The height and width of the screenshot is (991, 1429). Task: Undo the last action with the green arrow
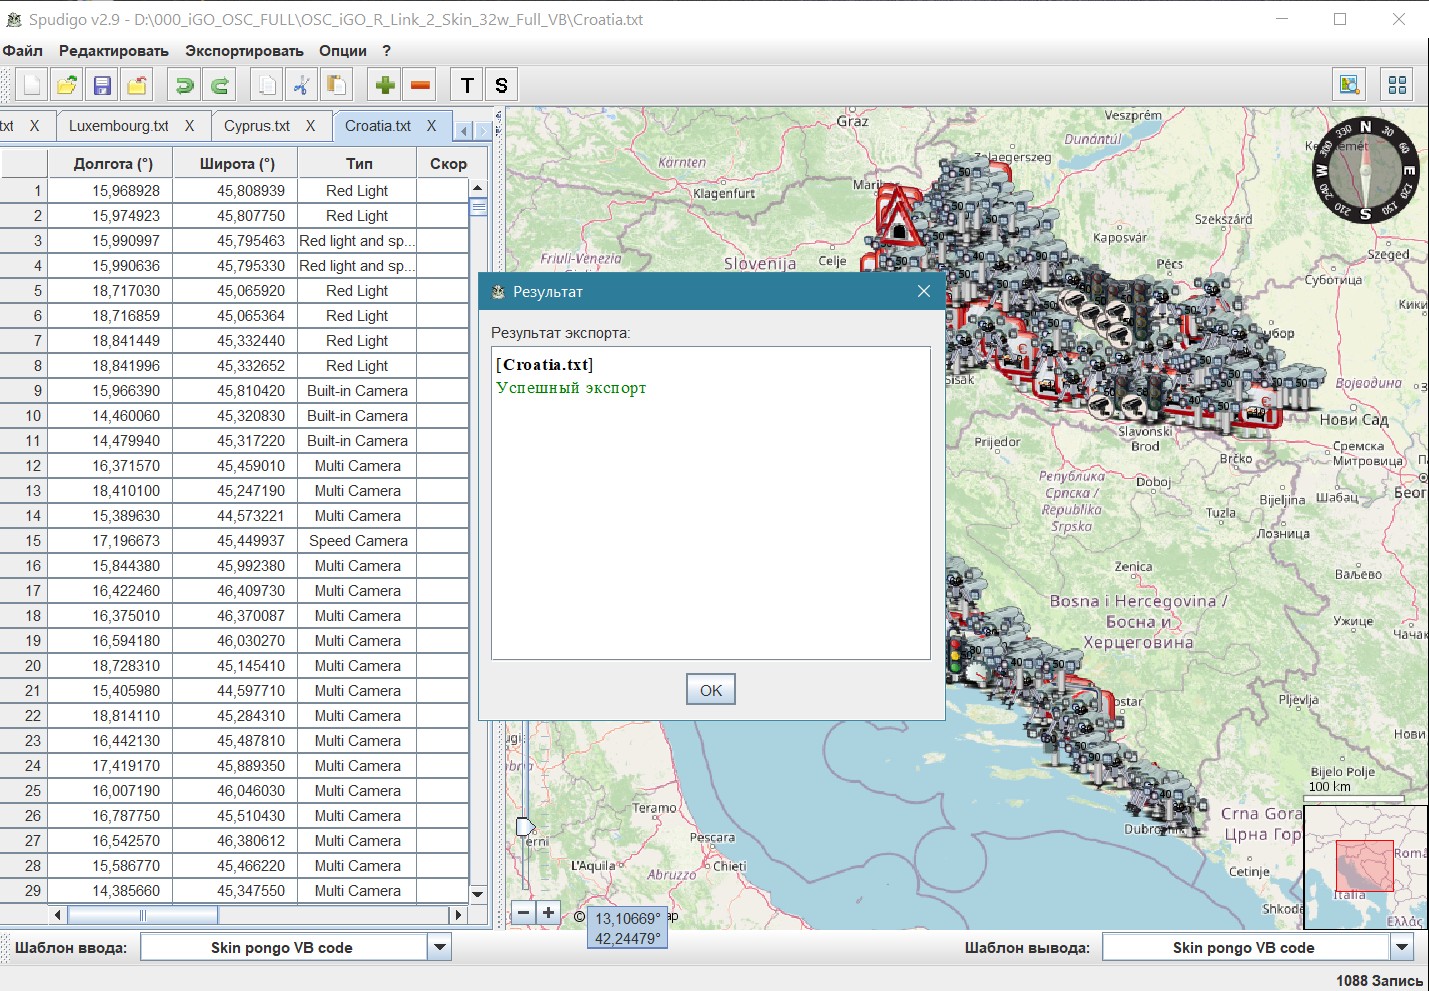coord(184,85)
